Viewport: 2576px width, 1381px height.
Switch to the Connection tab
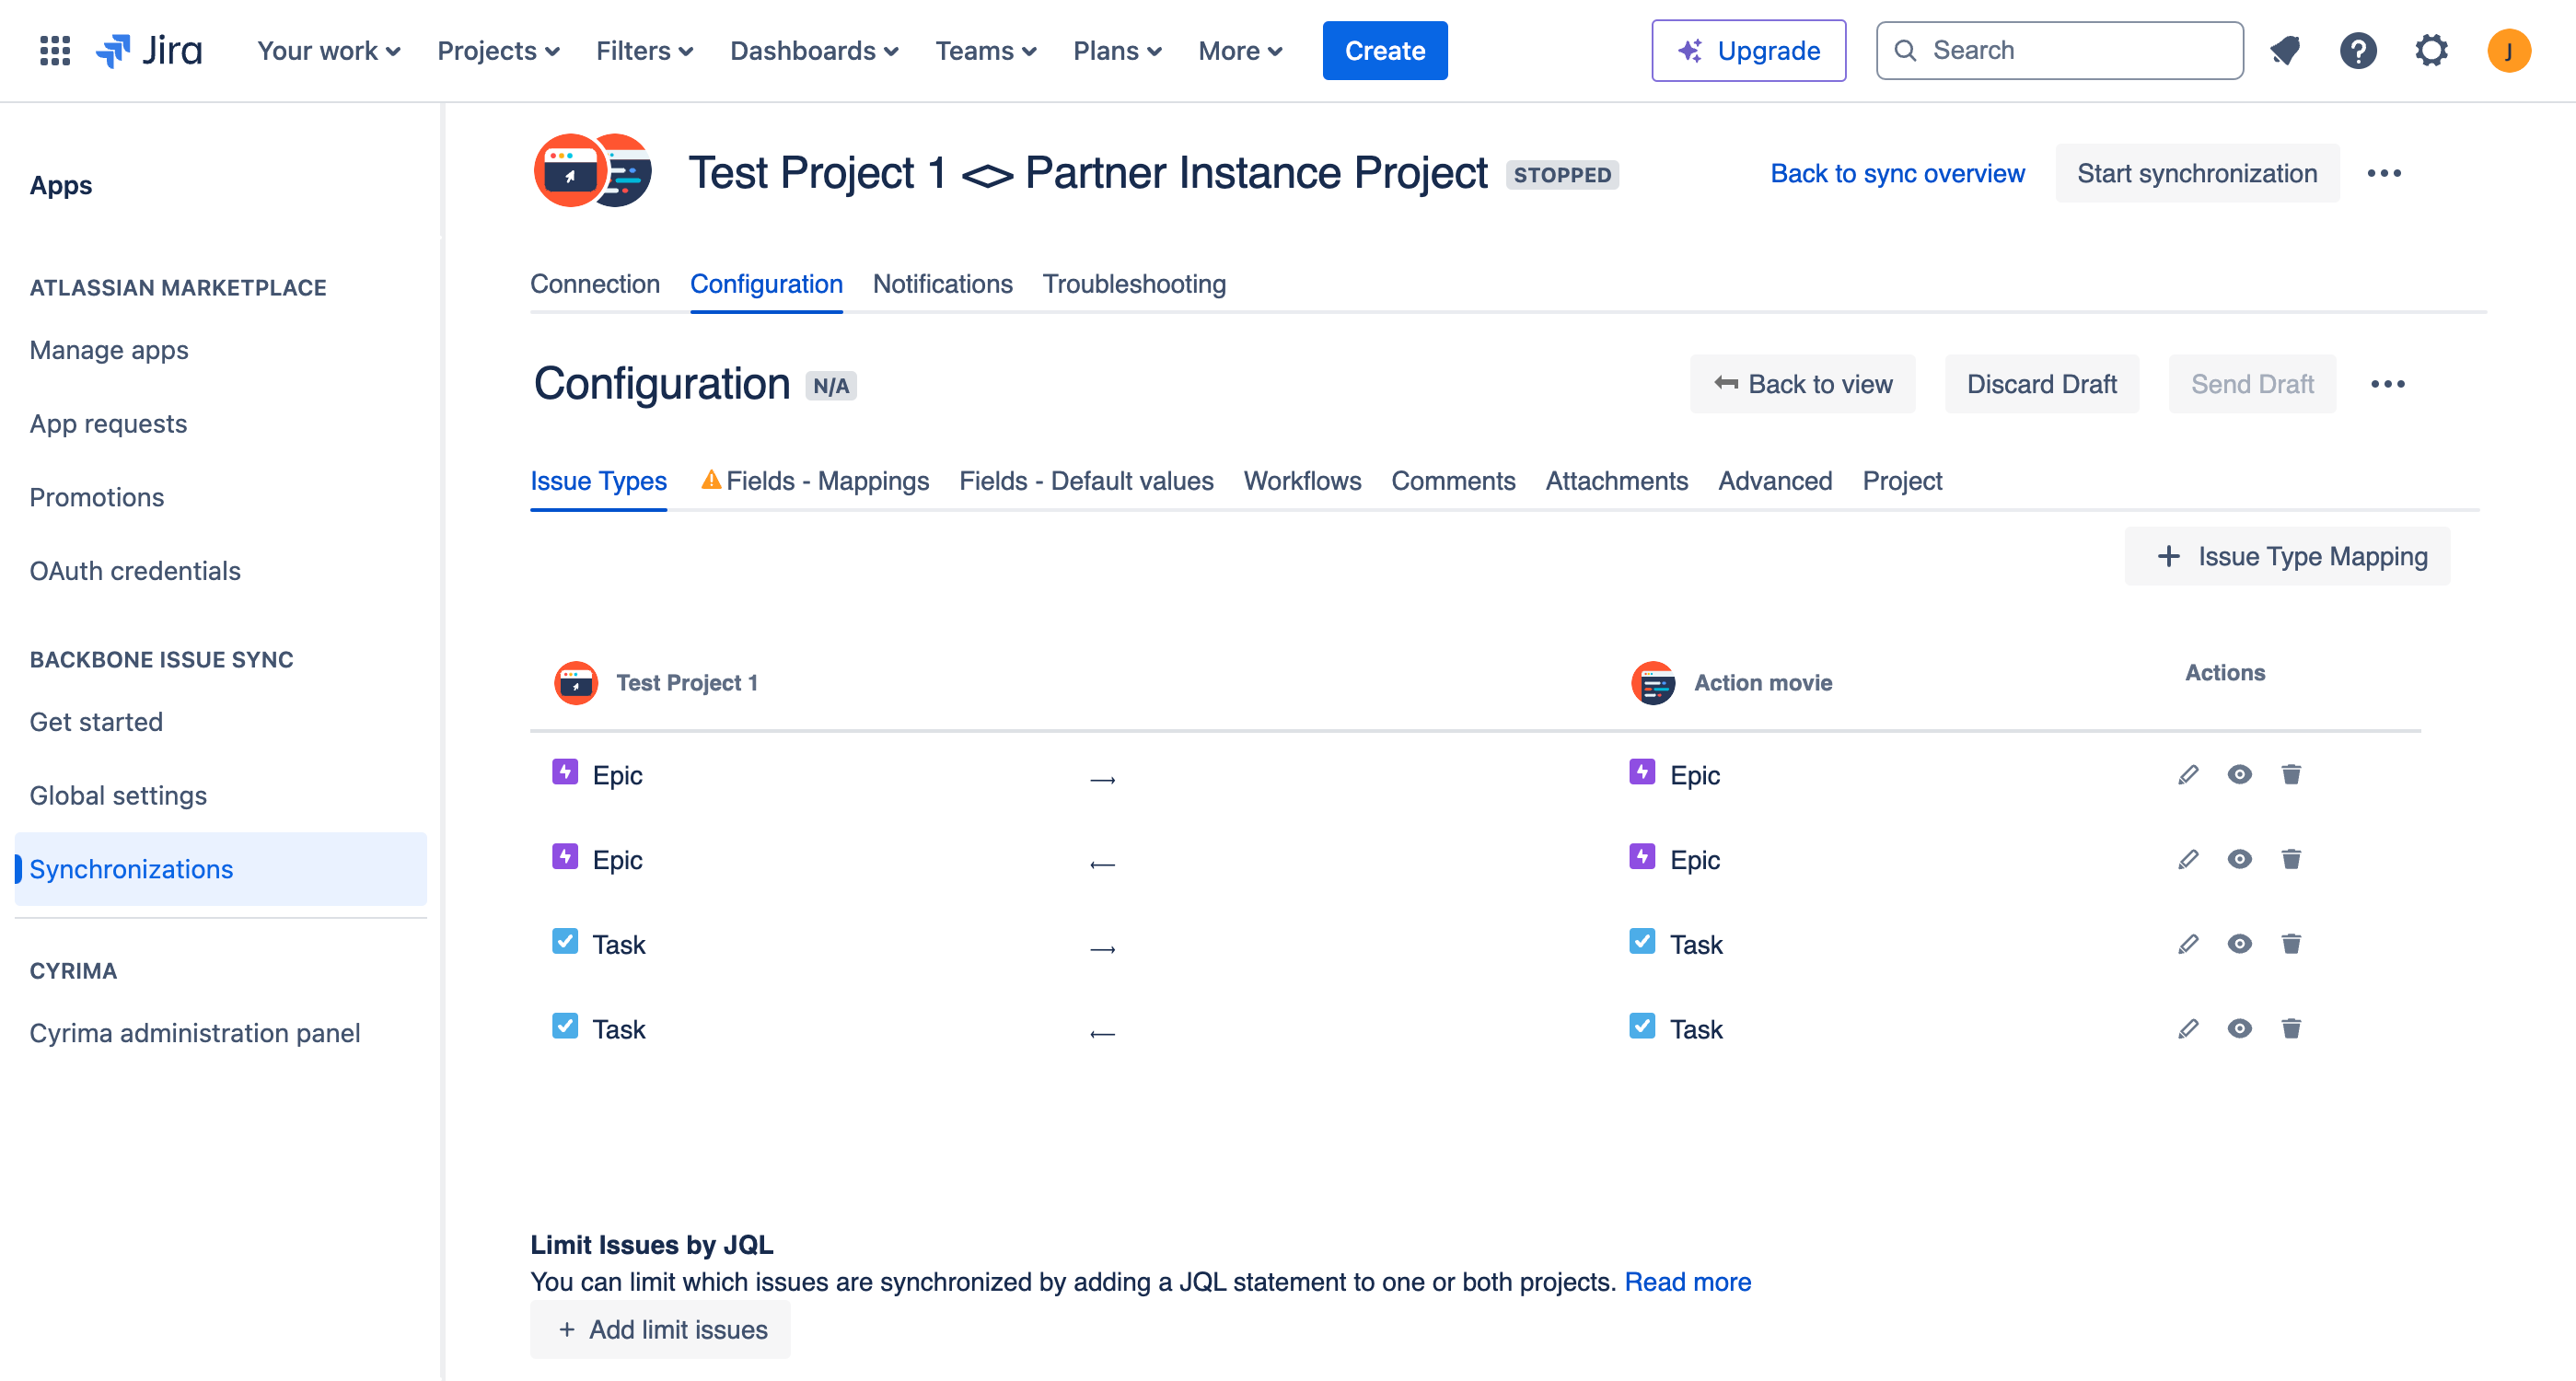click(x=595, y=284)
